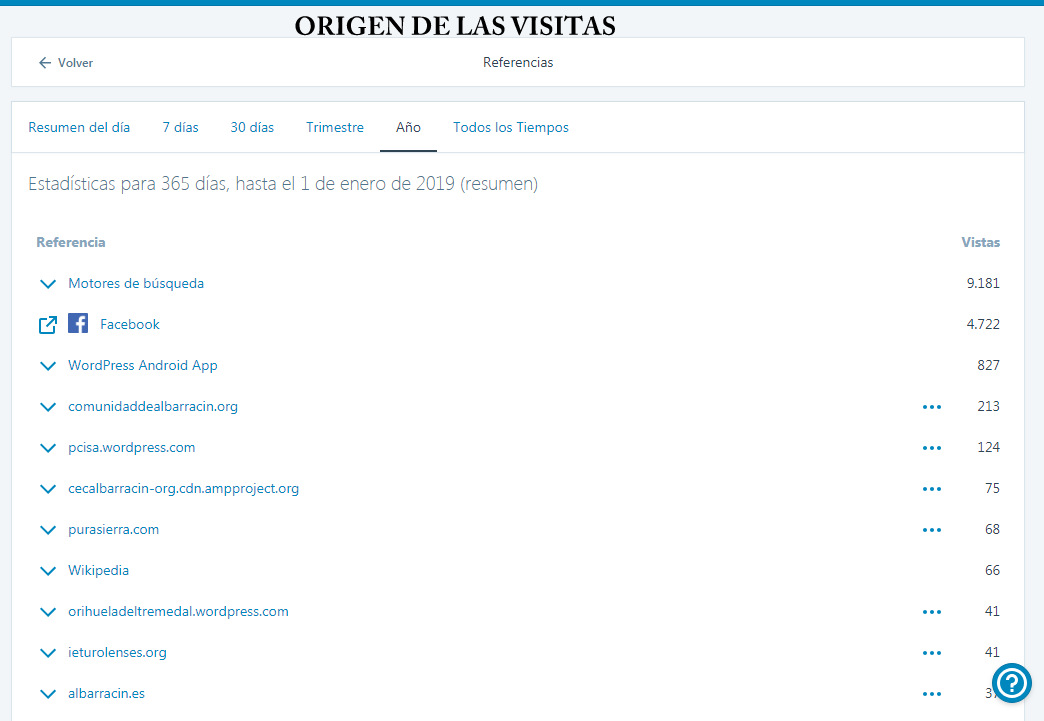Open the Facebook external link icon
1044x721 pixels.
click(x=48, y=325)
